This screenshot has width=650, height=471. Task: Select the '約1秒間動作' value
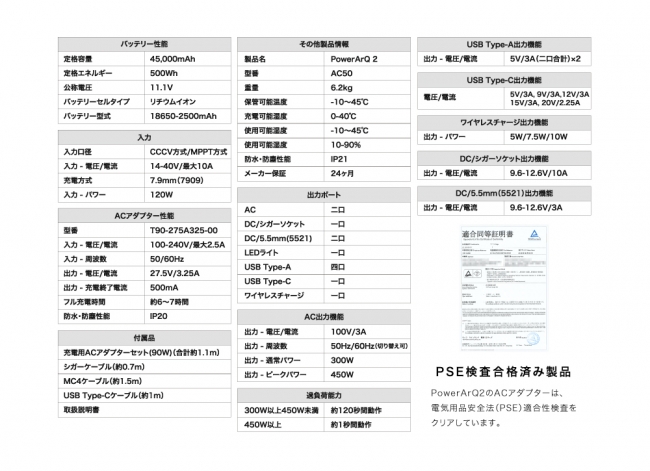351,425
